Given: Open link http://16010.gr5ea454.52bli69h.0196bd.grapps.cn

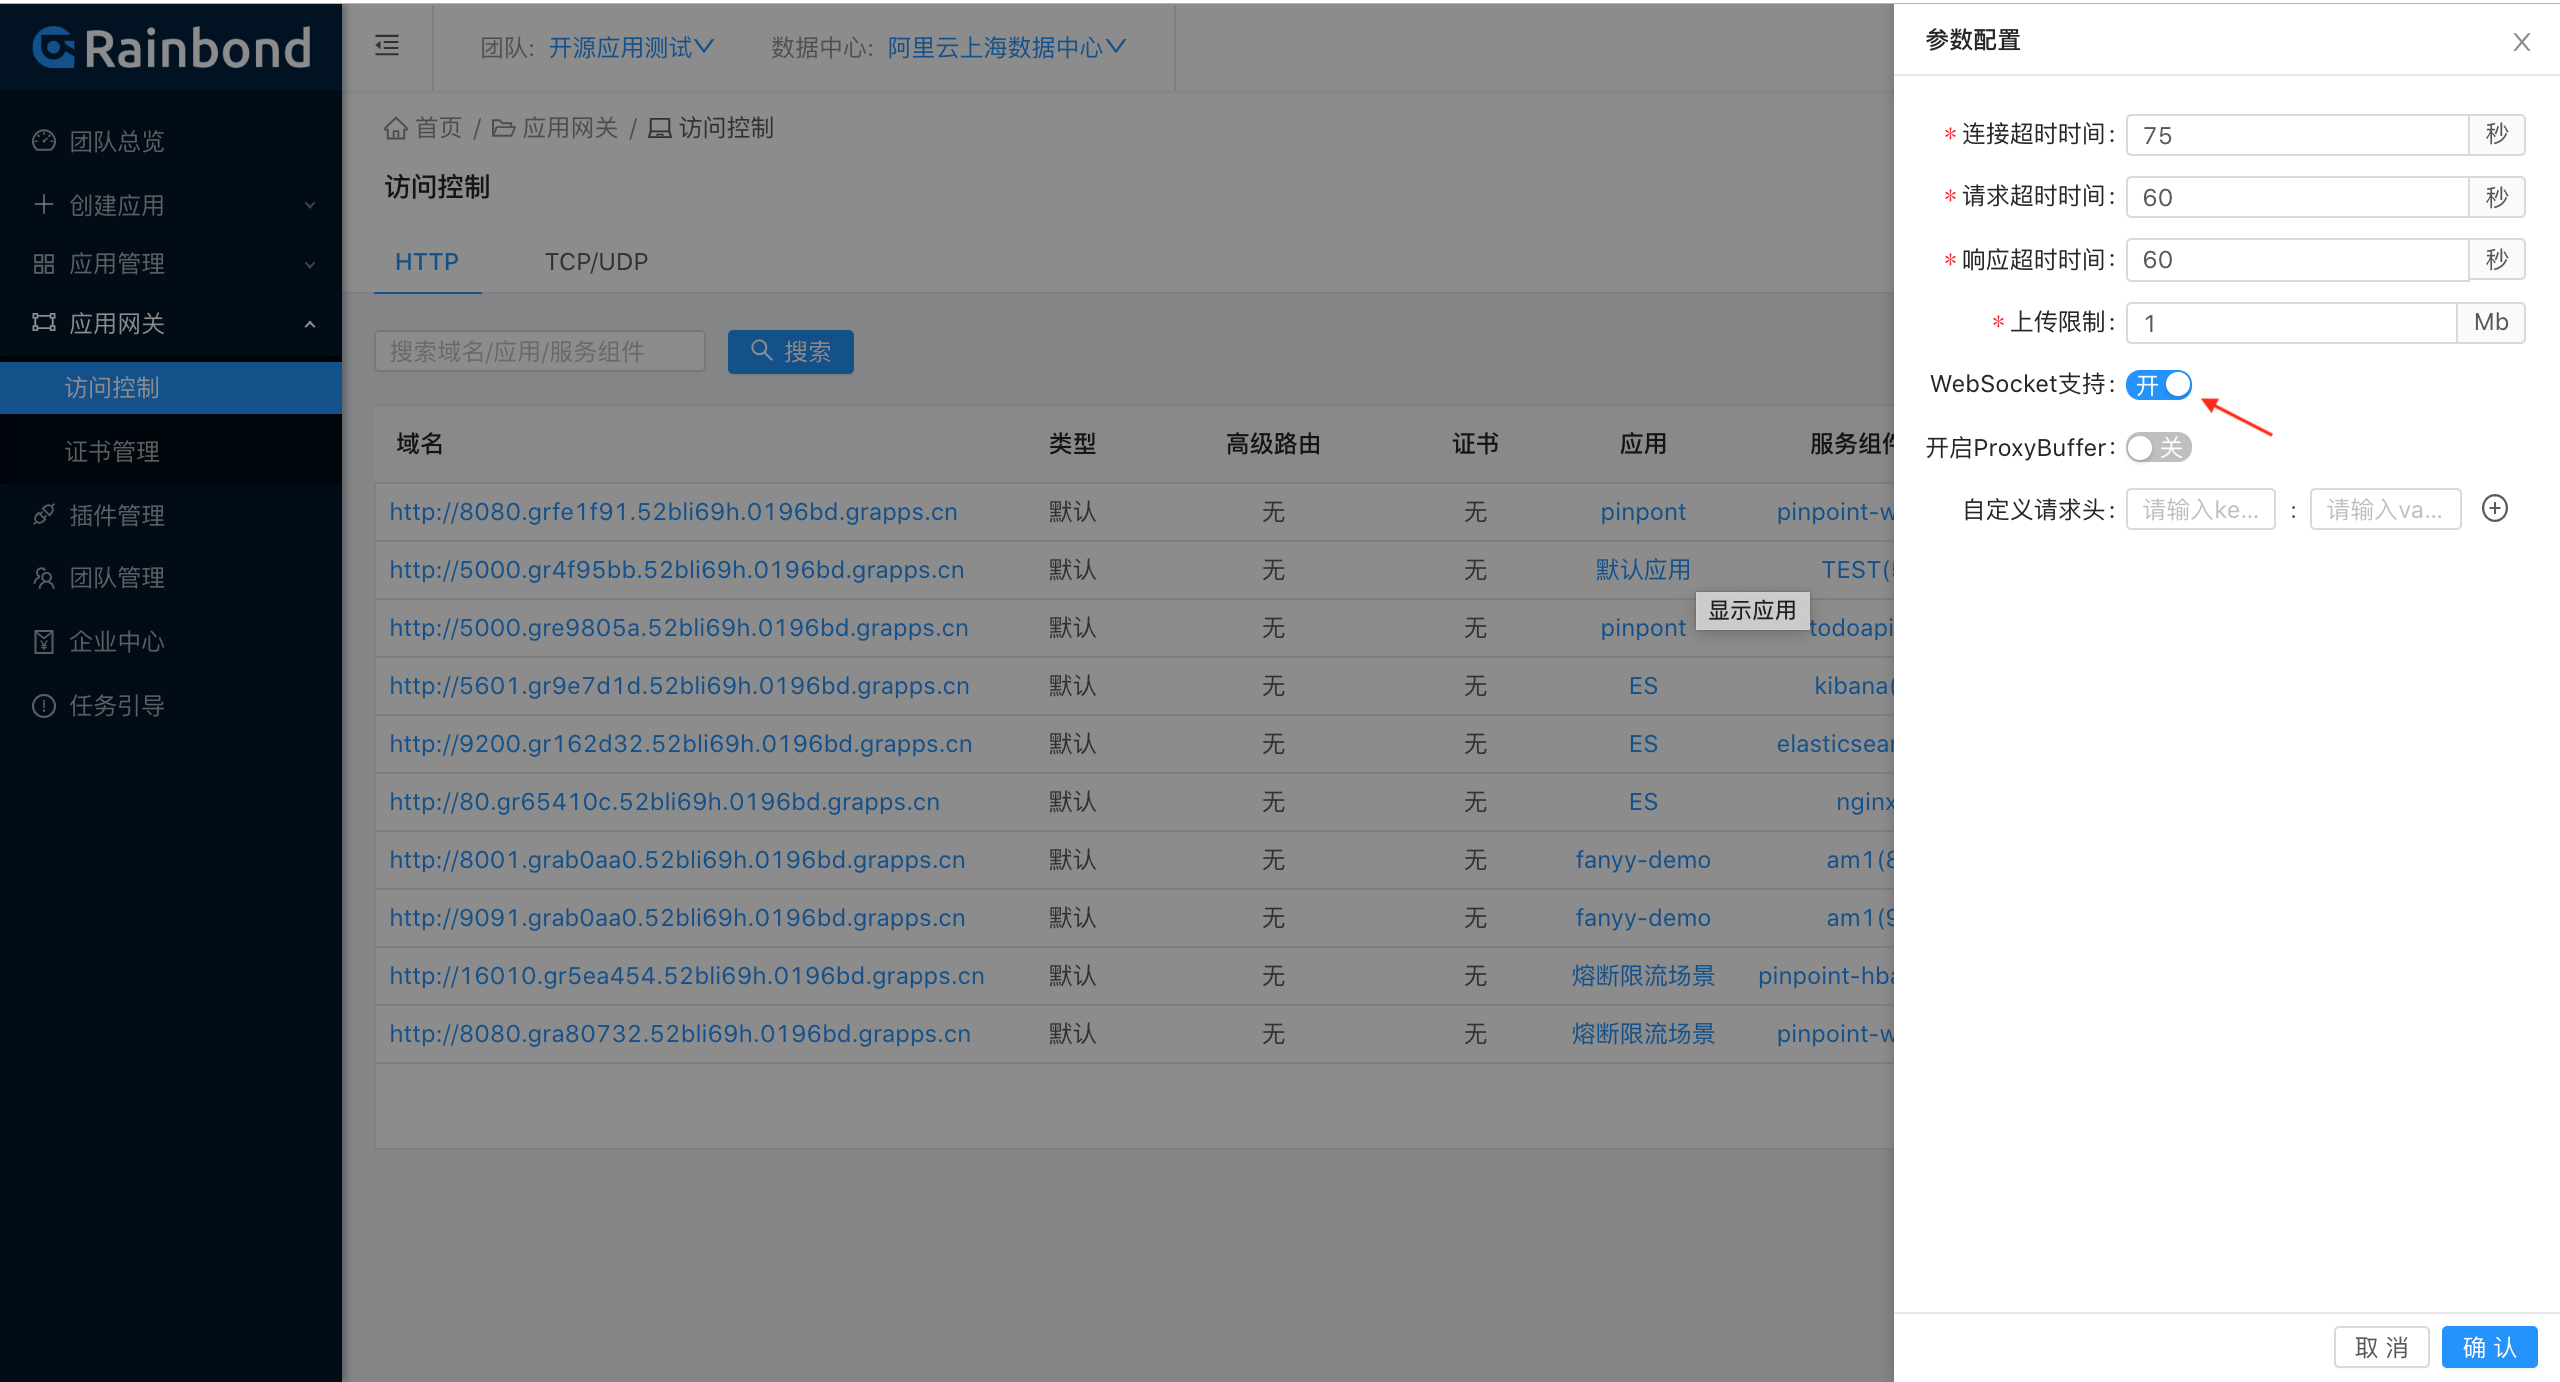Looking at the screenshot, I should click(687, 976).
